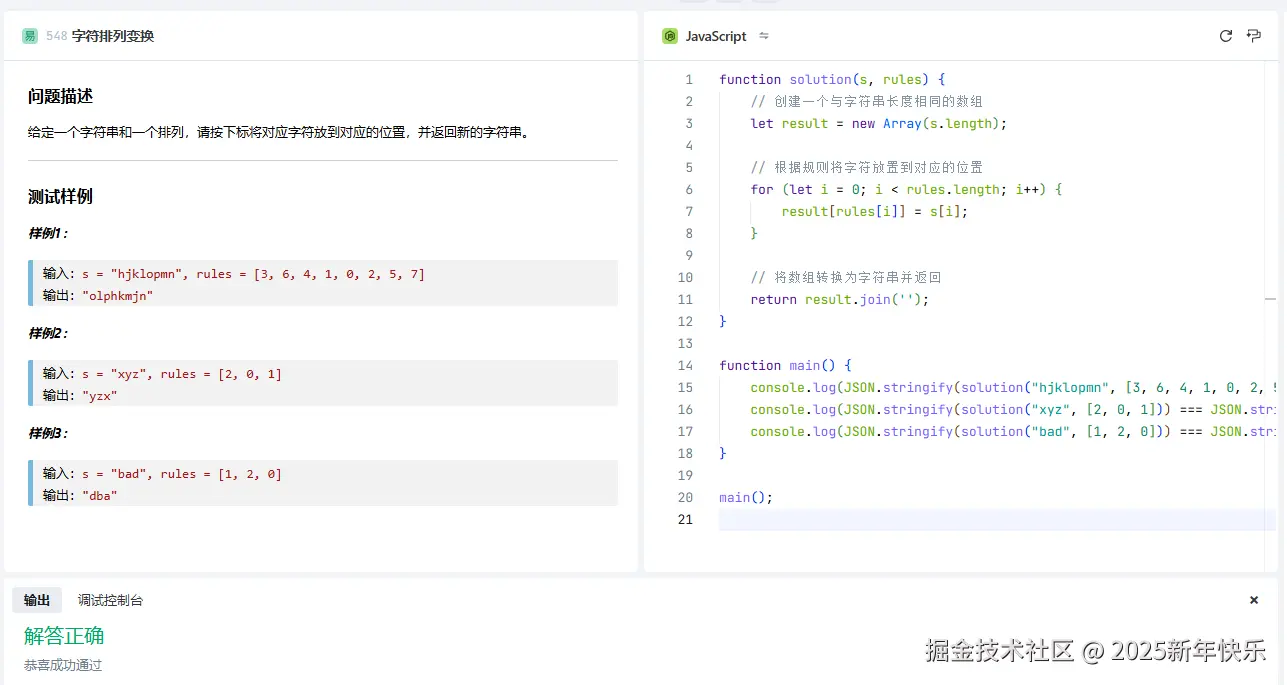Image resolution: width=1287 pixels, height=685 pixels.
Task: Click the 样例2 output "yzx" text
Action: [x=99, y=395]
